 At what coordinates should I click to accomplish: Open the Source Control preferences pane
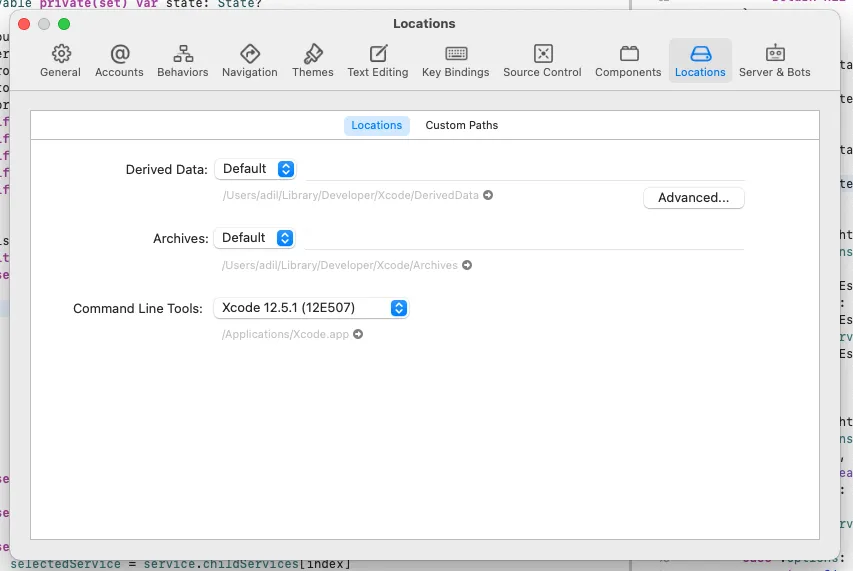tap(542, 61)
